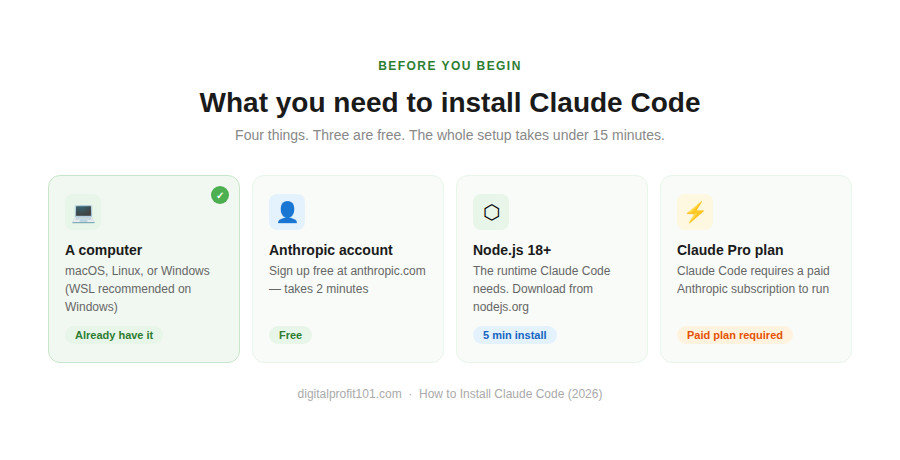900x460 pixels.
Task: Click the Anthropic account person icon
Action: click(287, 212)
